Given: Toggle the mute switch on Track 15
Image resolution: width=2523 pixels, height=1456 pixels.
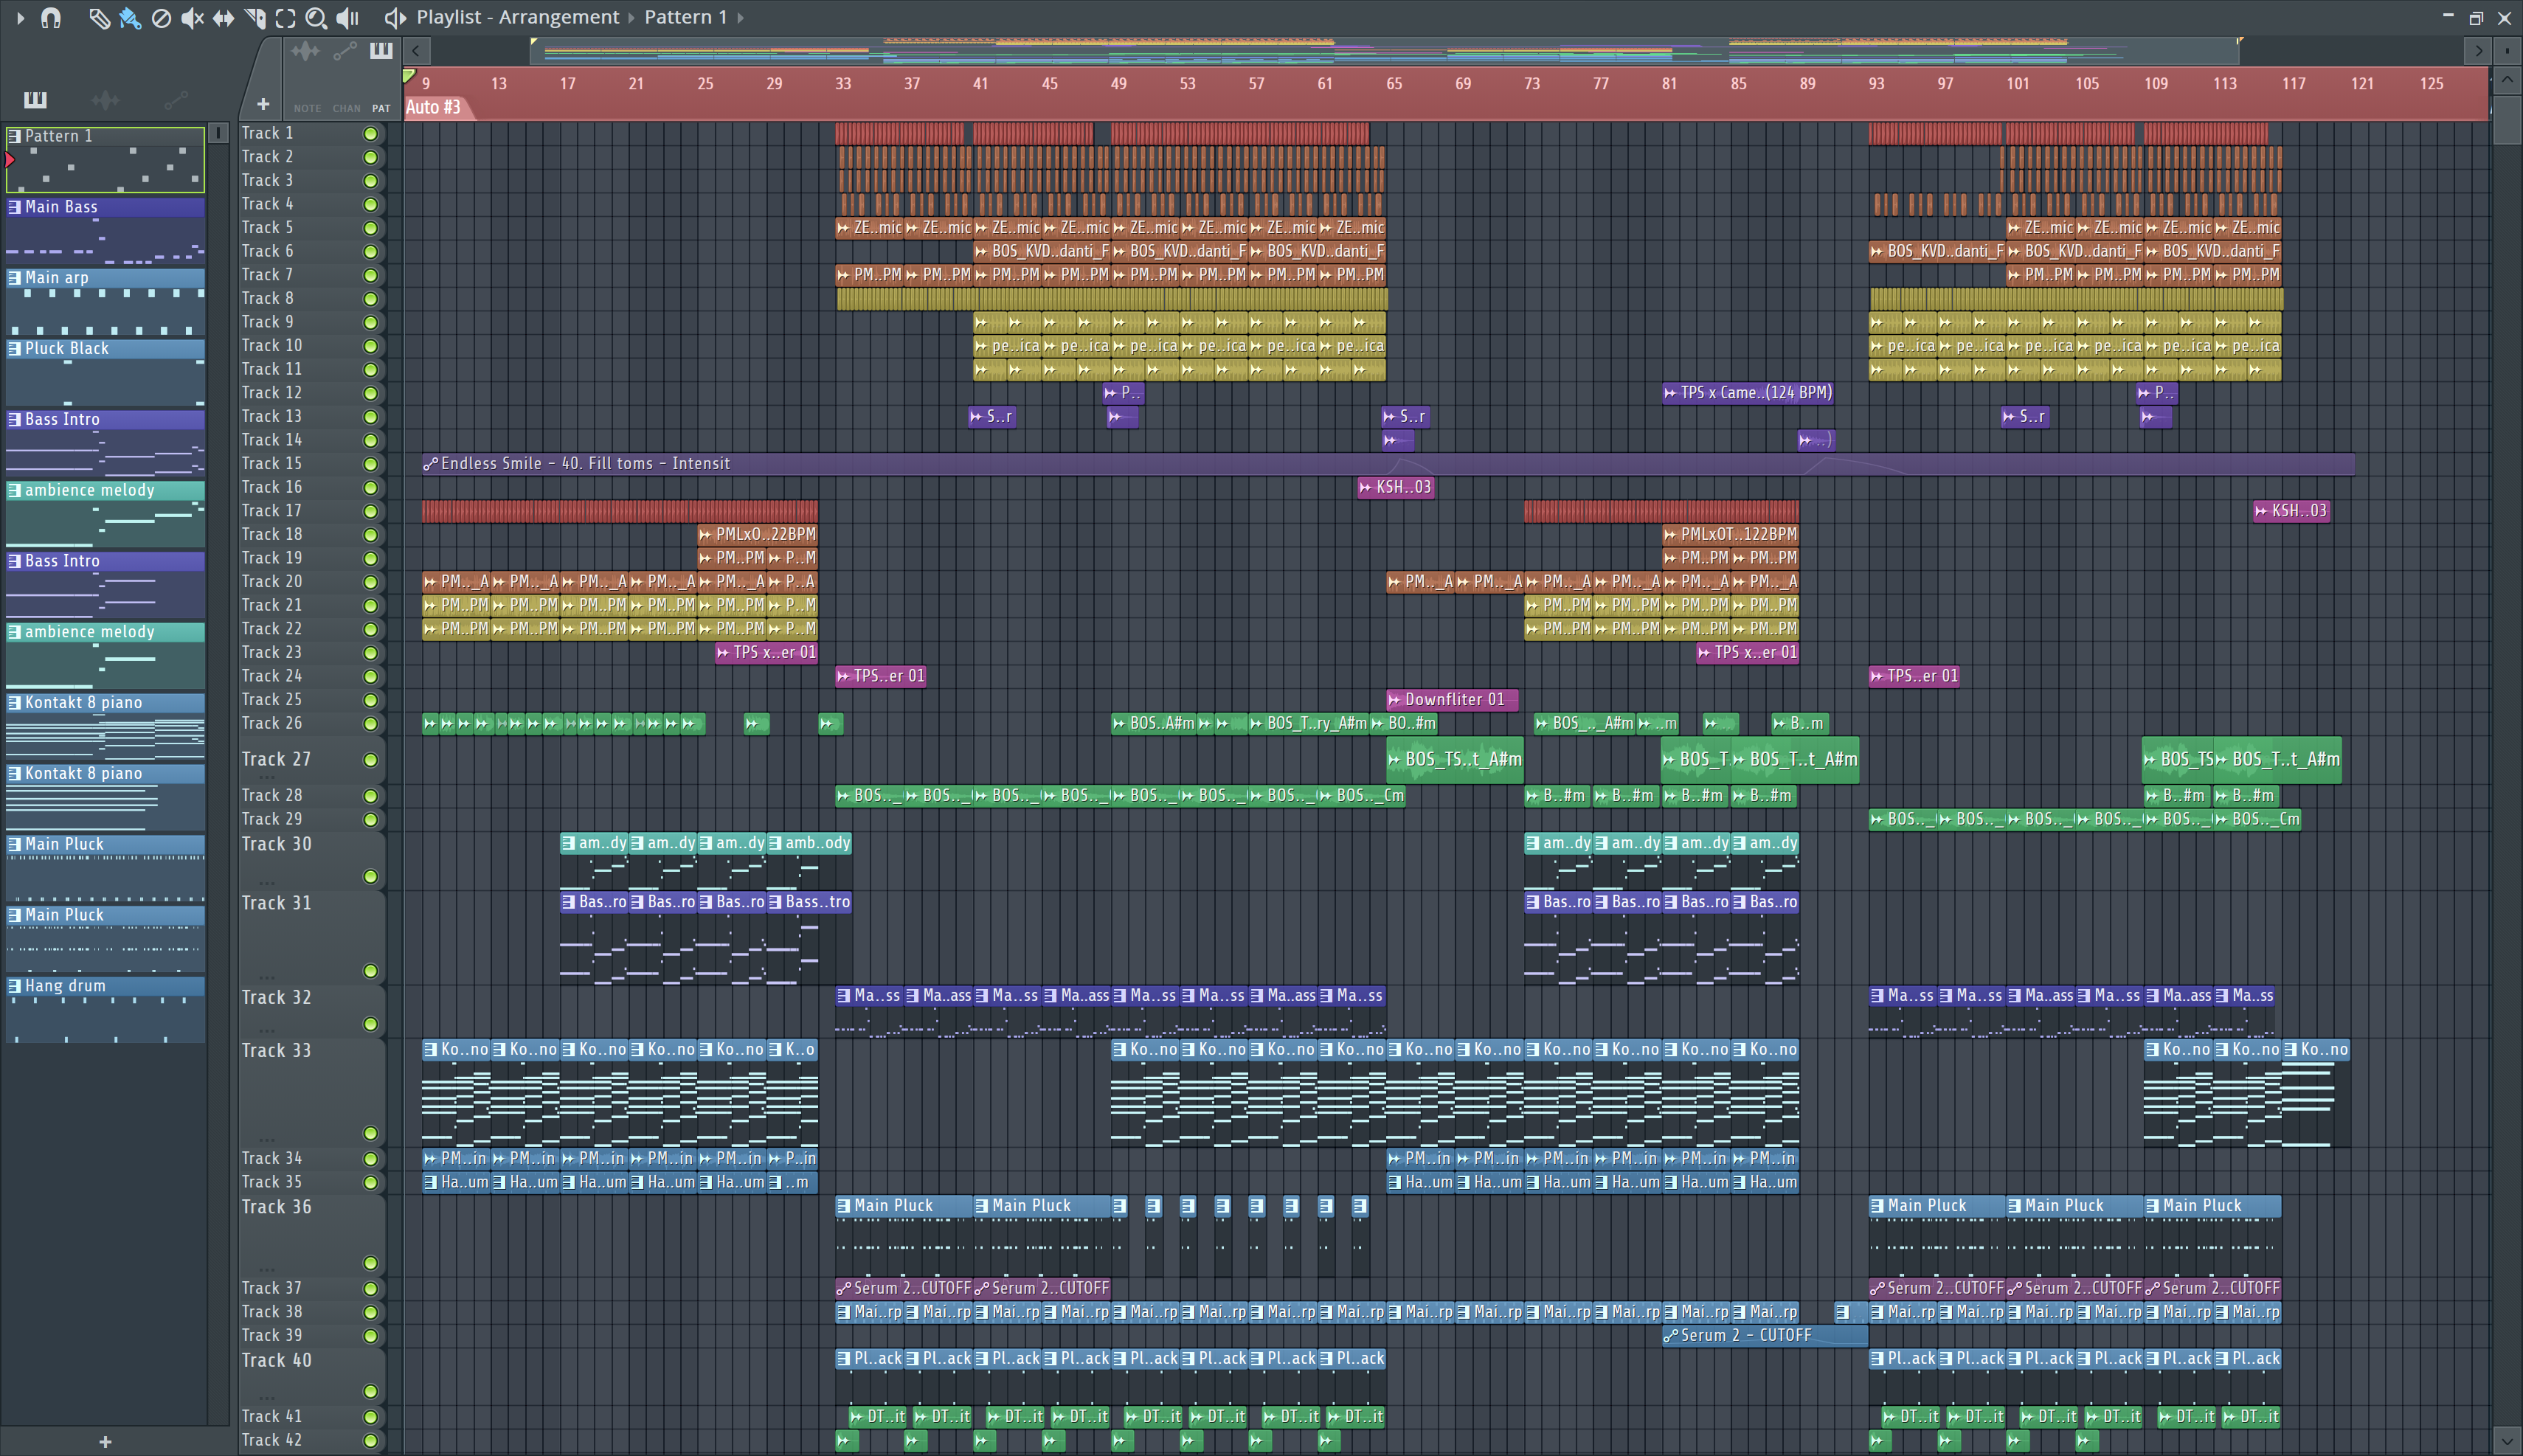Looking at the screenshot, I should click(x=370, y=464).
